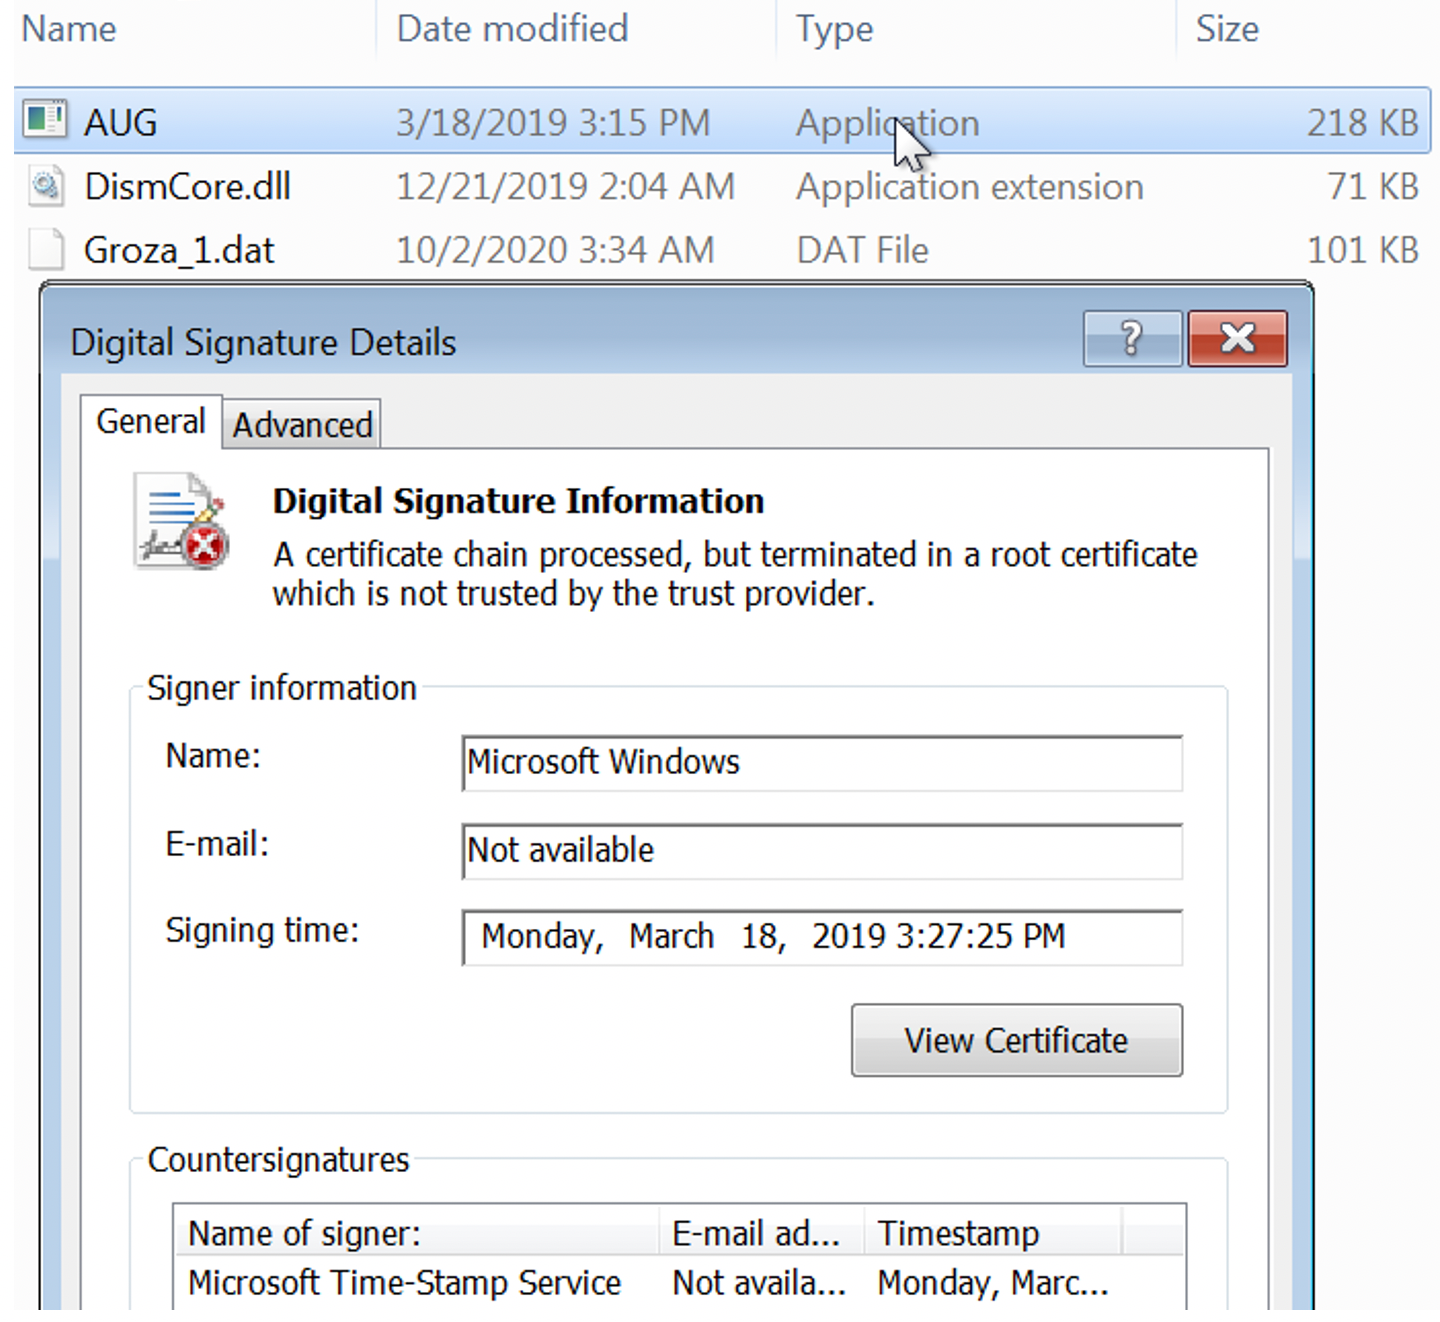This screenshot has width=1440, height=1322.
Task: Click the E-mail field showing Not available
Action: point(822,851)
